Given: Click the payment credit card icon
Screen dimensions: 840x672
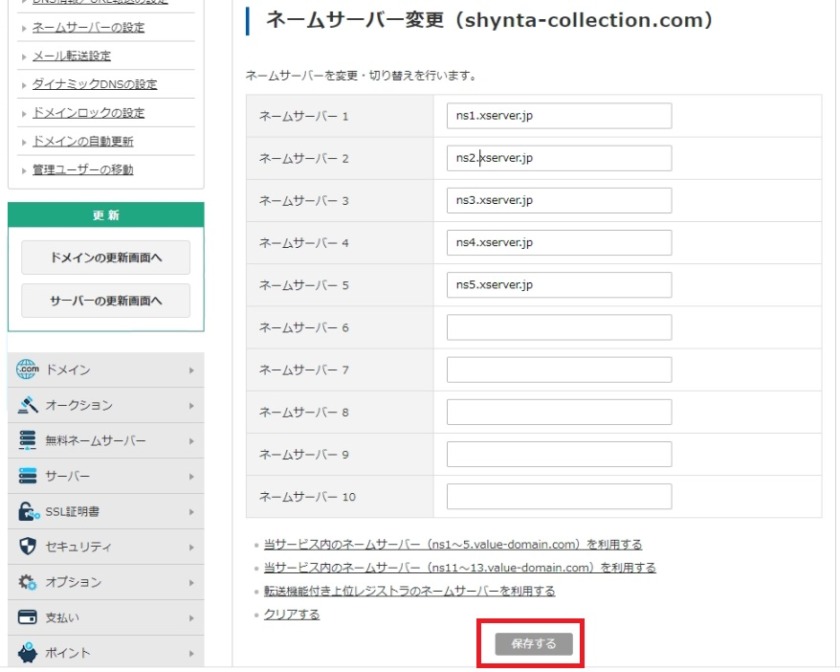Looking at the screenshot, I should [x=27, y=617].
